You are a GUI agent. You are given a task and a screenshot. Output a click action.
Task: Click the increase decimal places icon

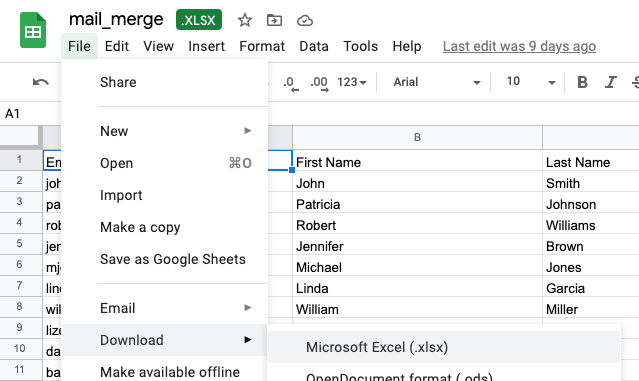click(319, 83)
